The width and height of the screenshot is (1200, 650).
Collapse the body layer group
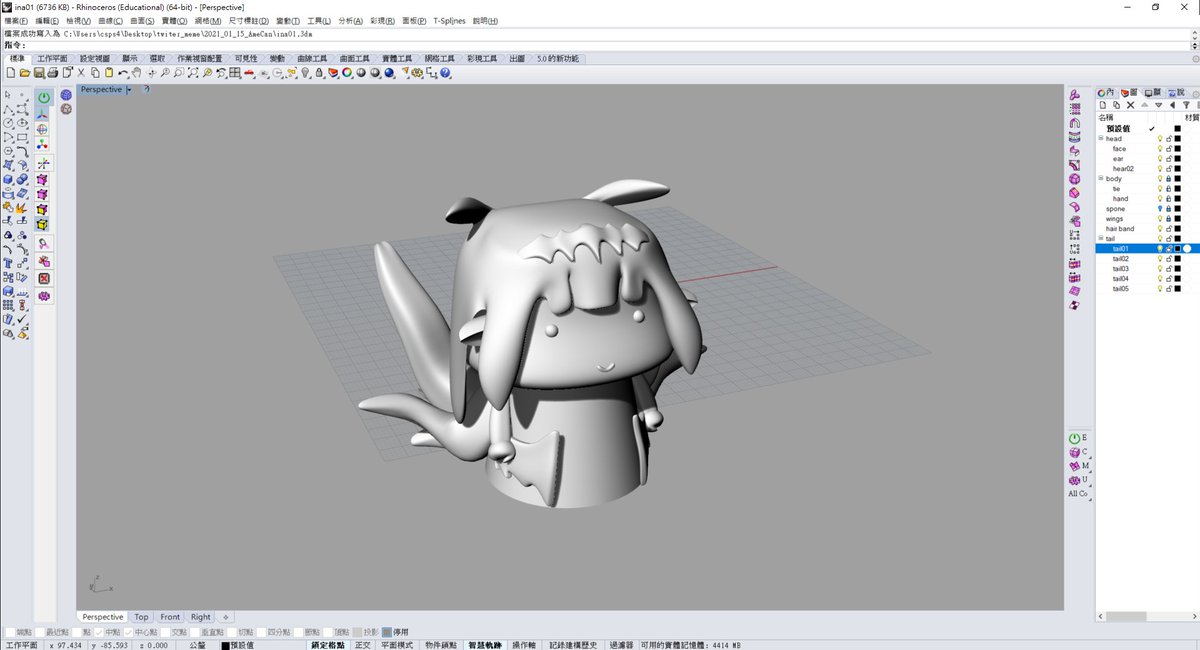point(1101,179)
